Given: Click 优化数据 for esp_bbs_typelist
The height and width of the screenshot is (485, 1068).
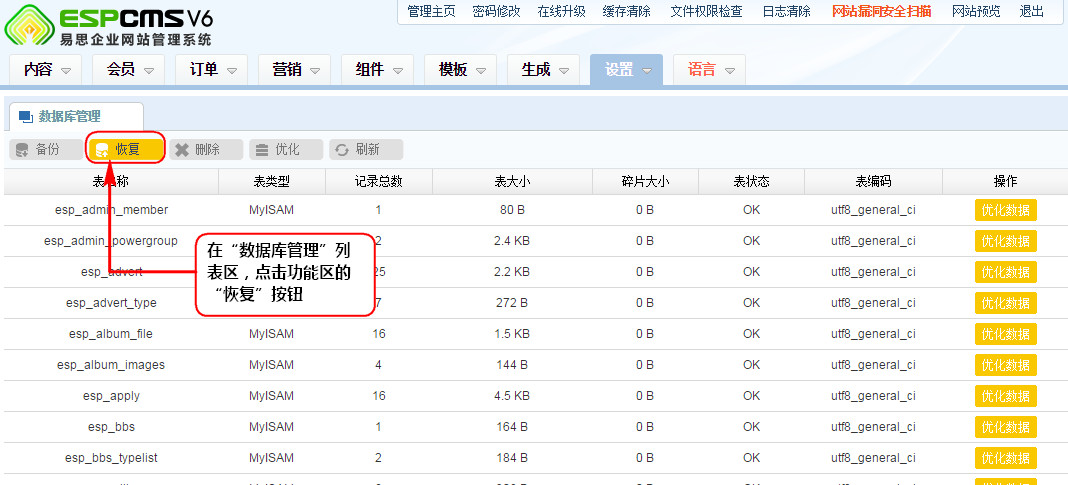Looking at the screenshot, I should pyautogui.click(x=1005, y=458).
